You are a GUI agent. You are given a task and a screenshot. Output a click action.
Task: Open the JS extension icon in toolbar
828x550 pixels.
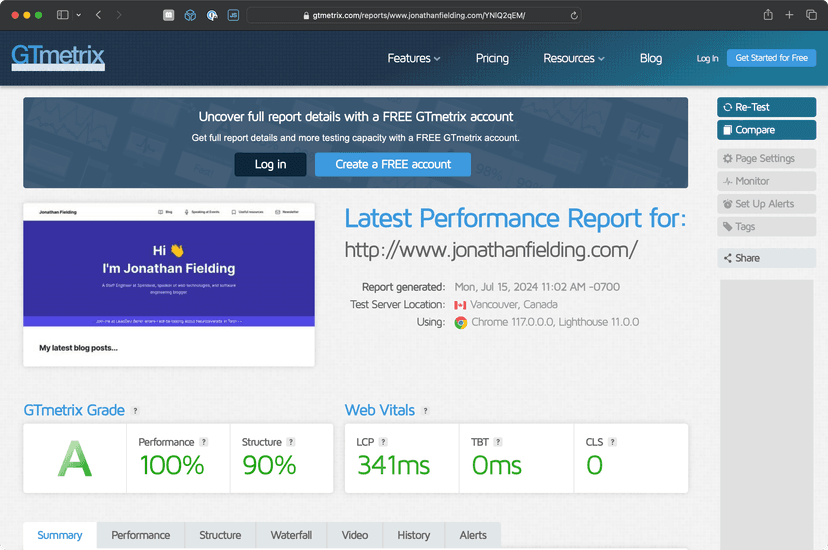pyautogui.click(x=233, y=15)
